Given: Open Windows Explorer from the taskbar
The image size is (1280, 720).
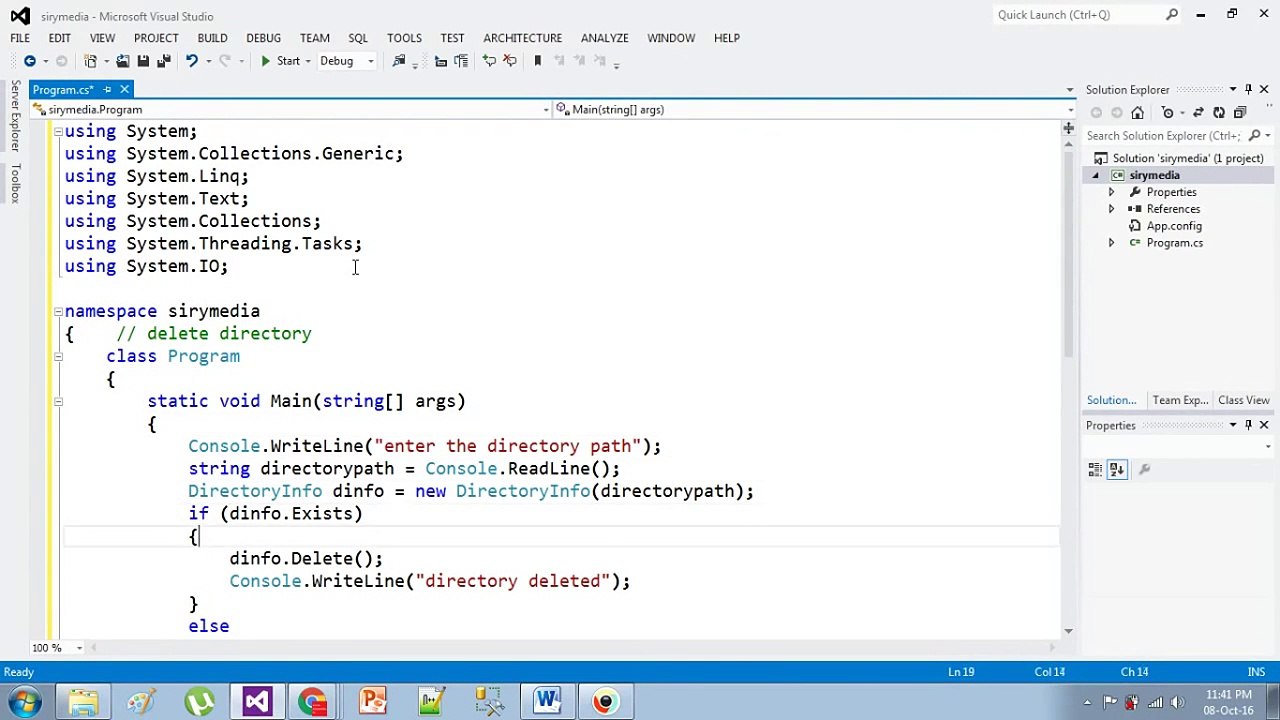Looking at the screenshot, I should point(84,701).
